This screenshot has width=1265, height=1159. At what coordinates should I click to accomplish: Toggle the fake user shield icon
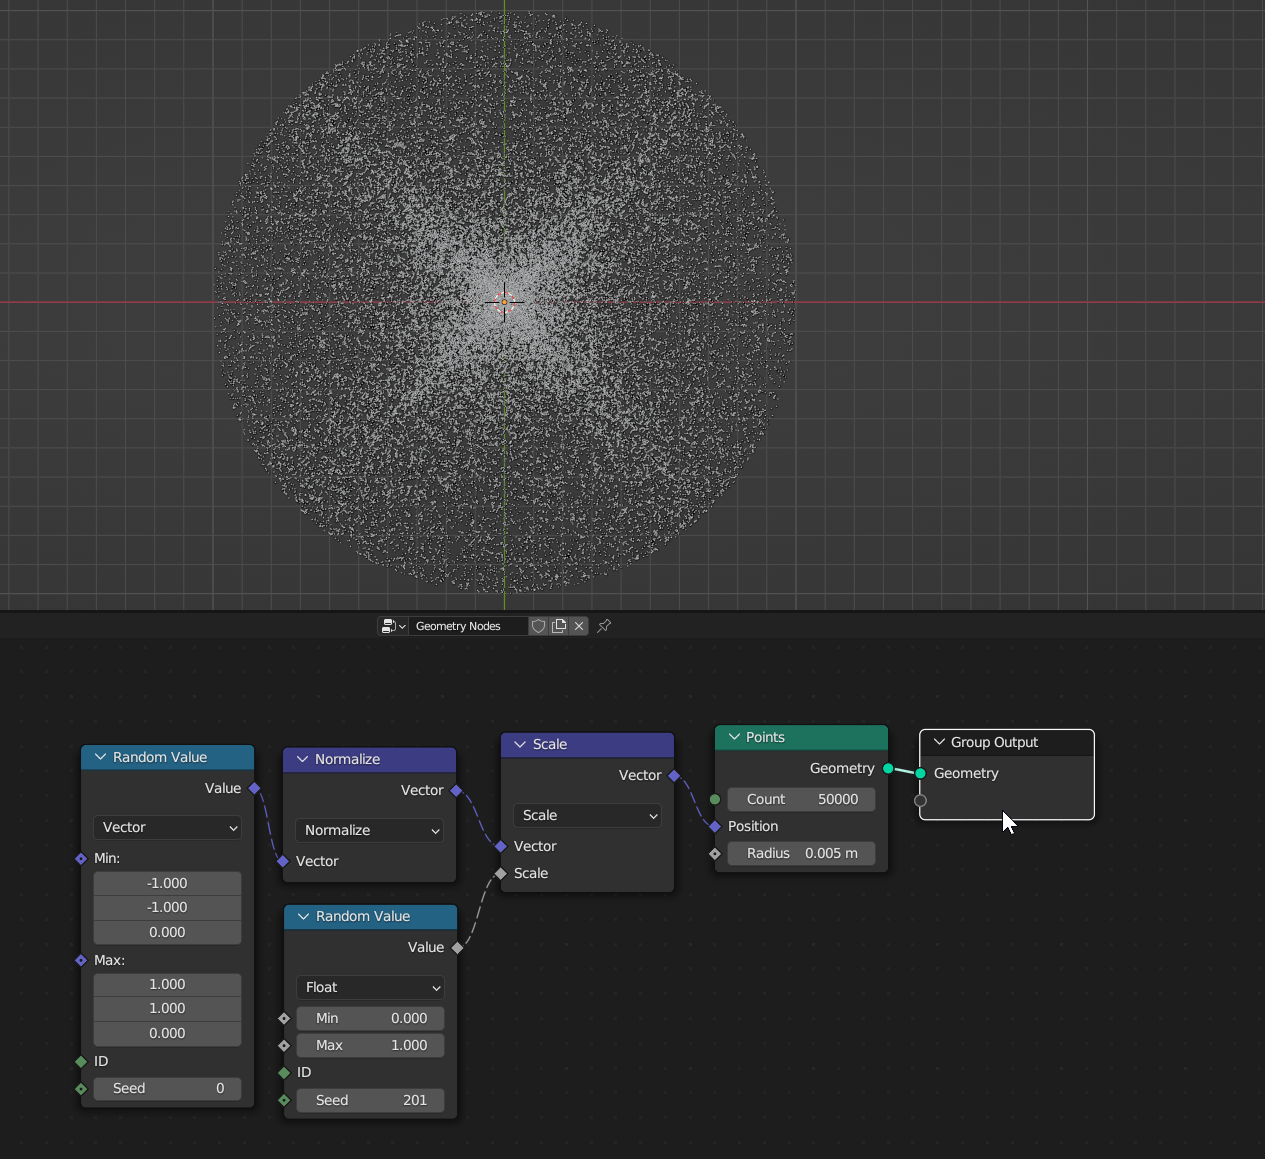[539, 626]
